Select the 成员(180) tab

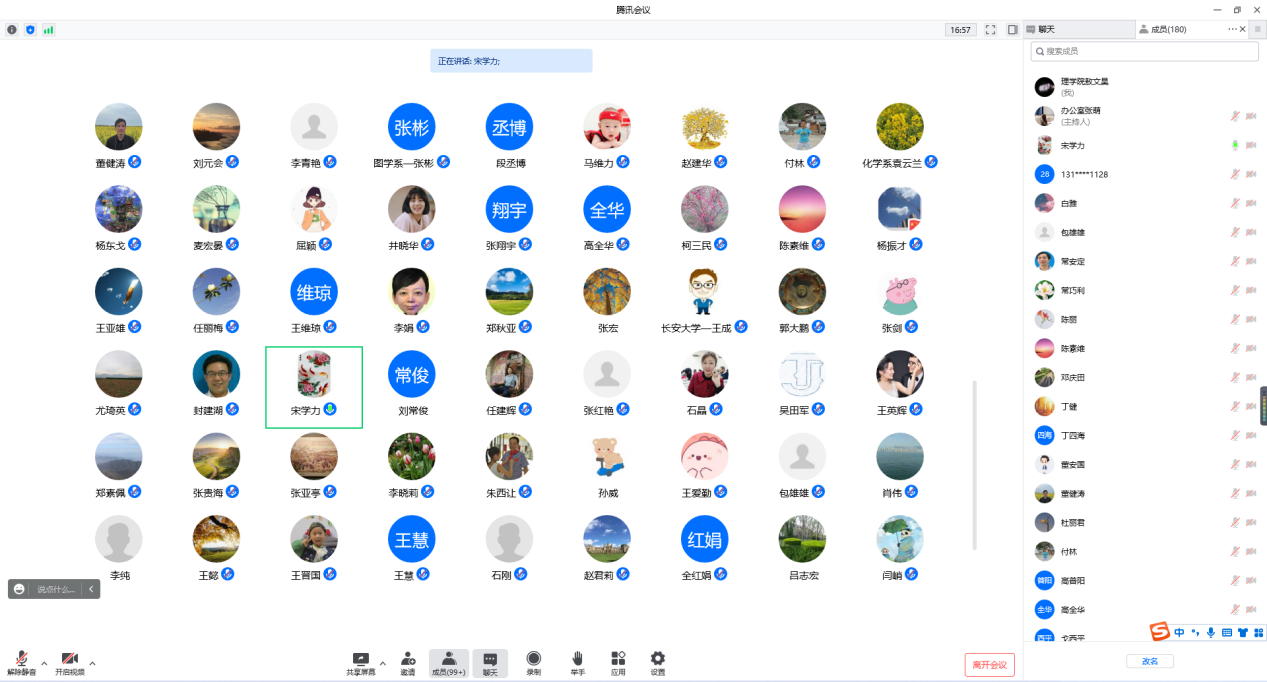click(1167, 30)
